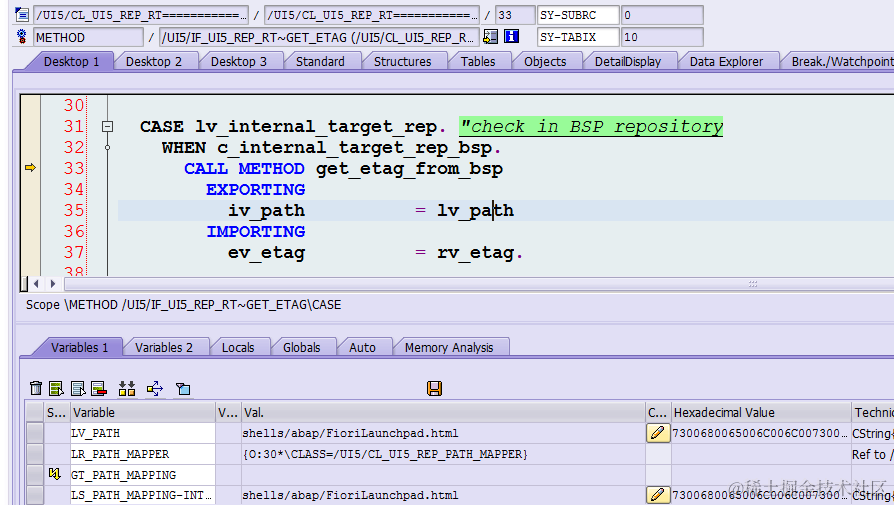Click the pencil icon in LS_PATH_MAPPING-INT row
This screenshot has width=894, height=505.
tap(657, 494)
